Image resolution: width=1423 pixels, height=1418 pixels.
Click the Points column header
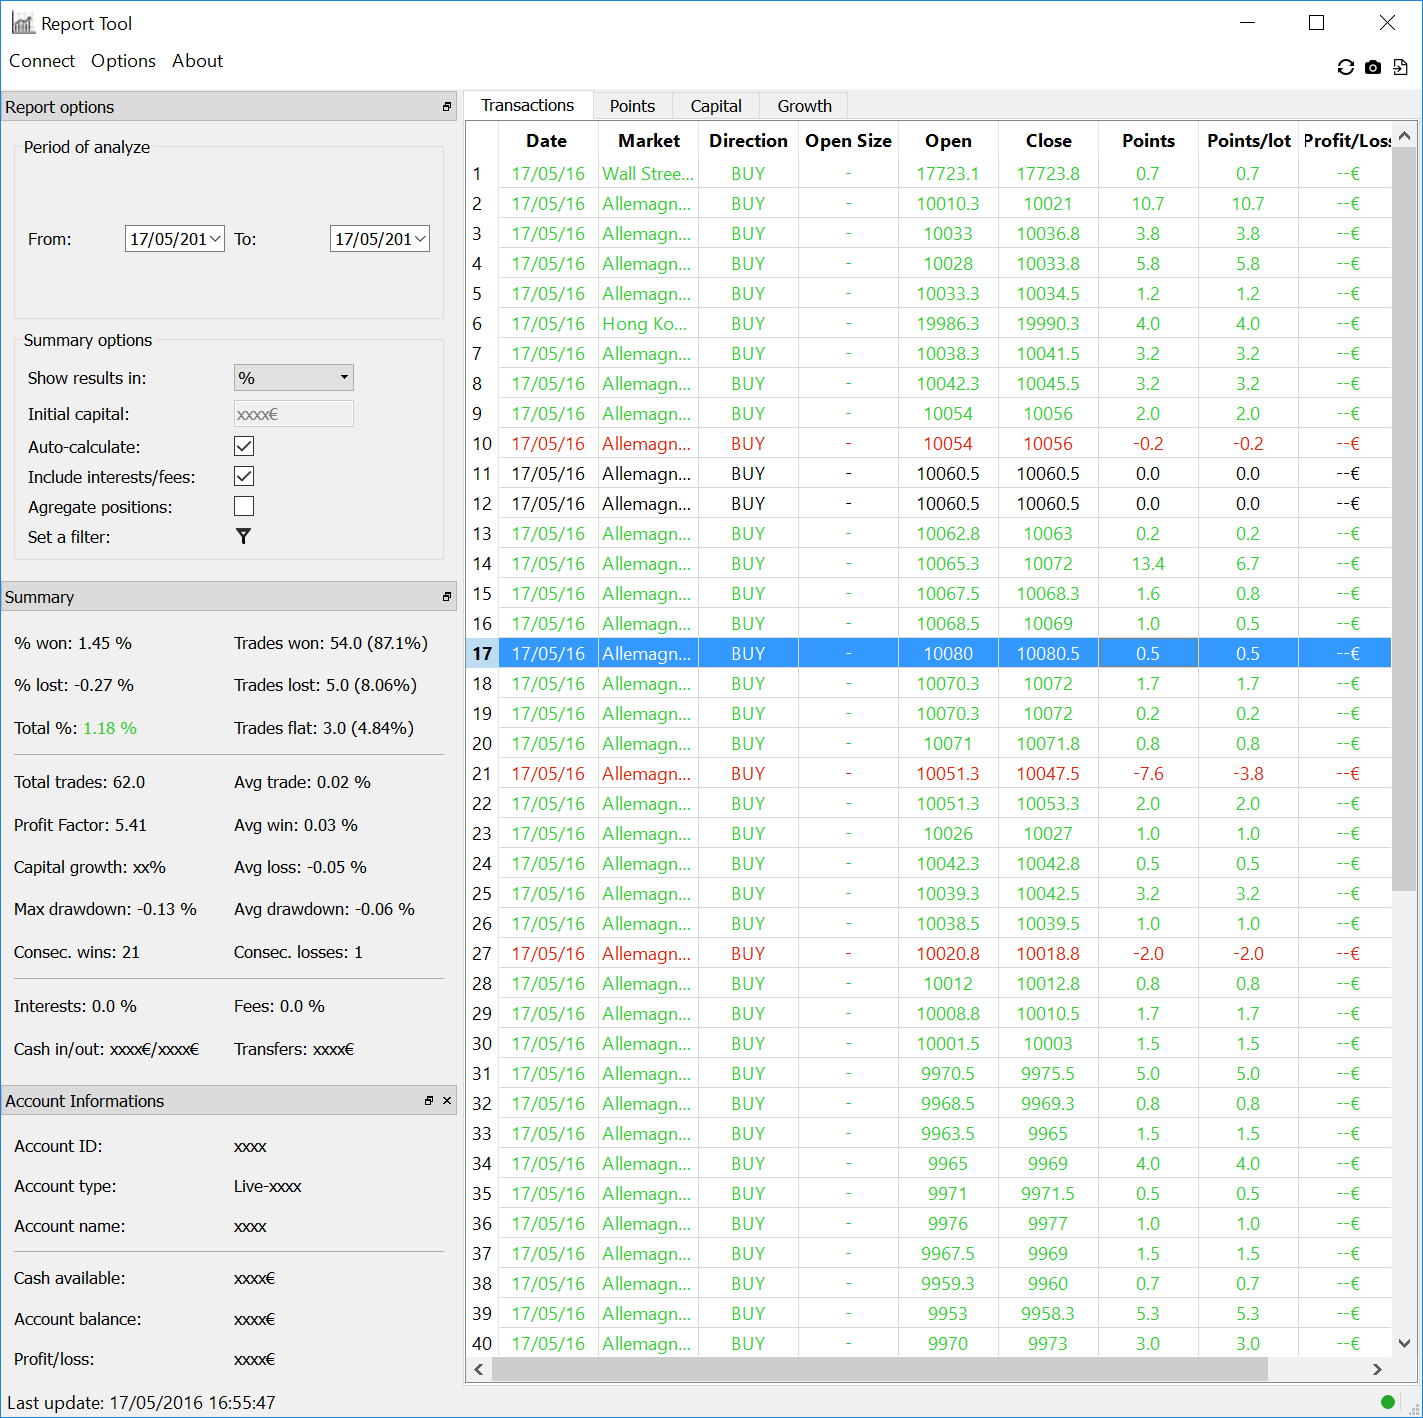1148,141
